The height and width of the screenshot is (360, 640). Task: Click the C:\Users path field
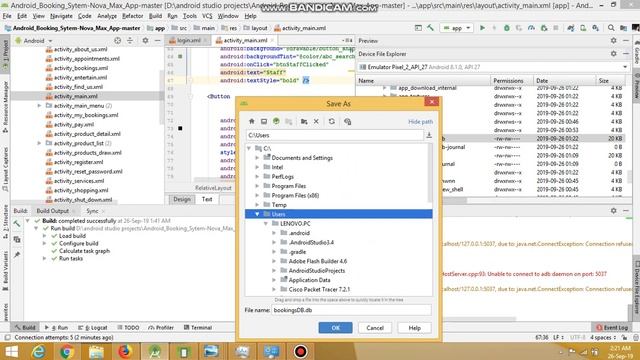(334, 135)
